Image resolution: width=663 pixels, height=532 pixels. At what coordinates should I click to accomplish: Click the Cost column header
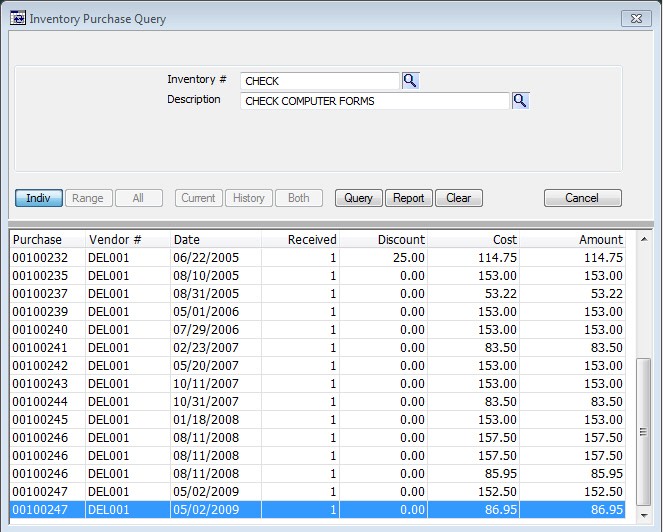(x=474, y=239)
